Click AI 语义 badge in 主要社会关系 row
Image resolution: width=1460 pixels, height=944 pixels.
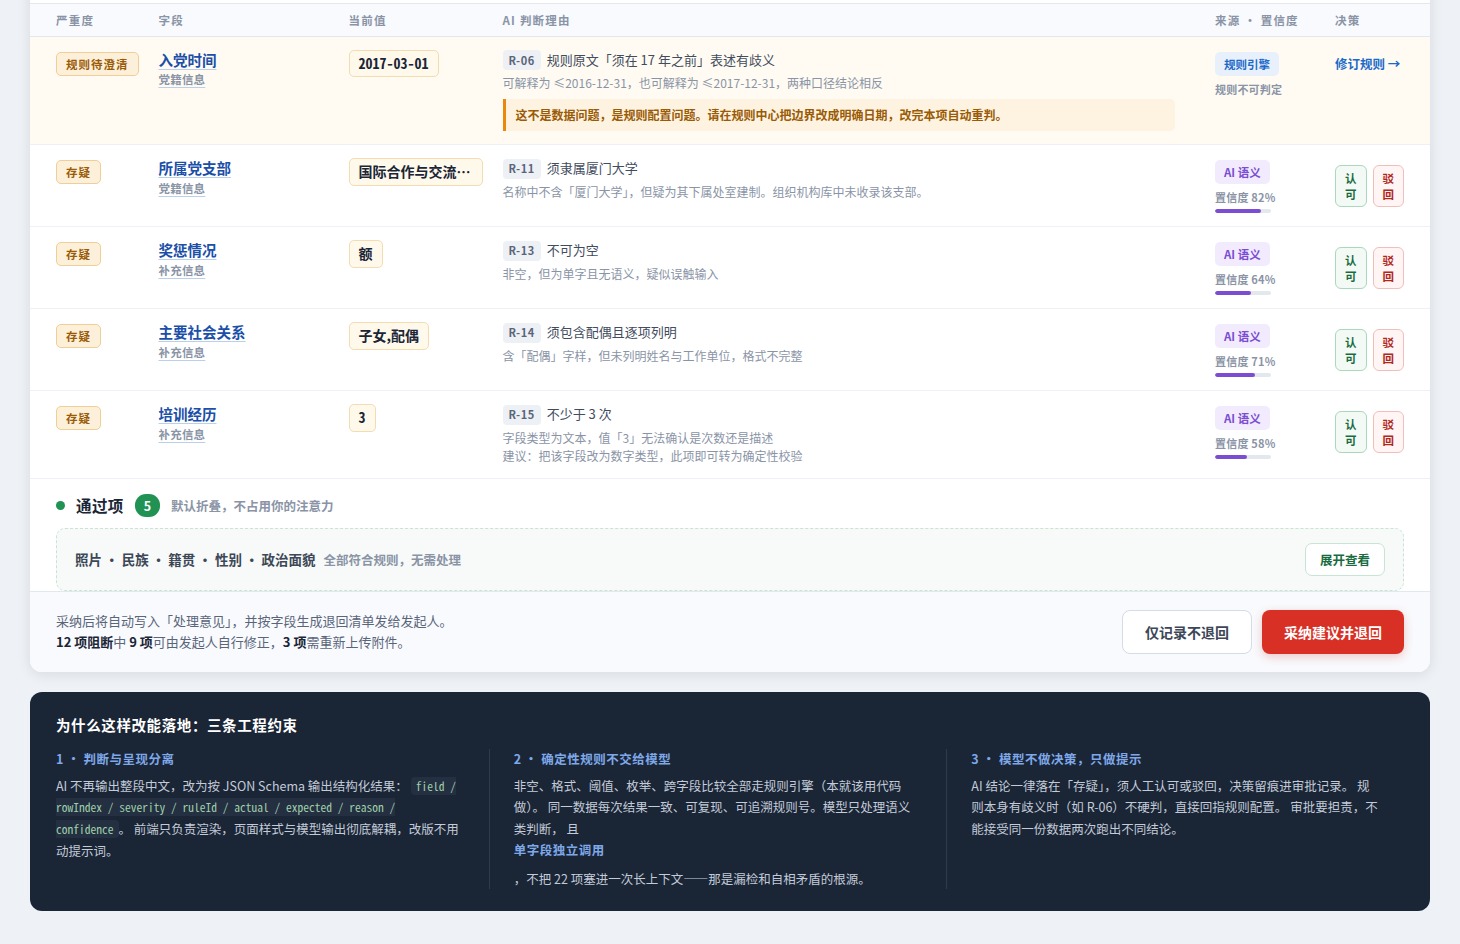(1242, 337)
